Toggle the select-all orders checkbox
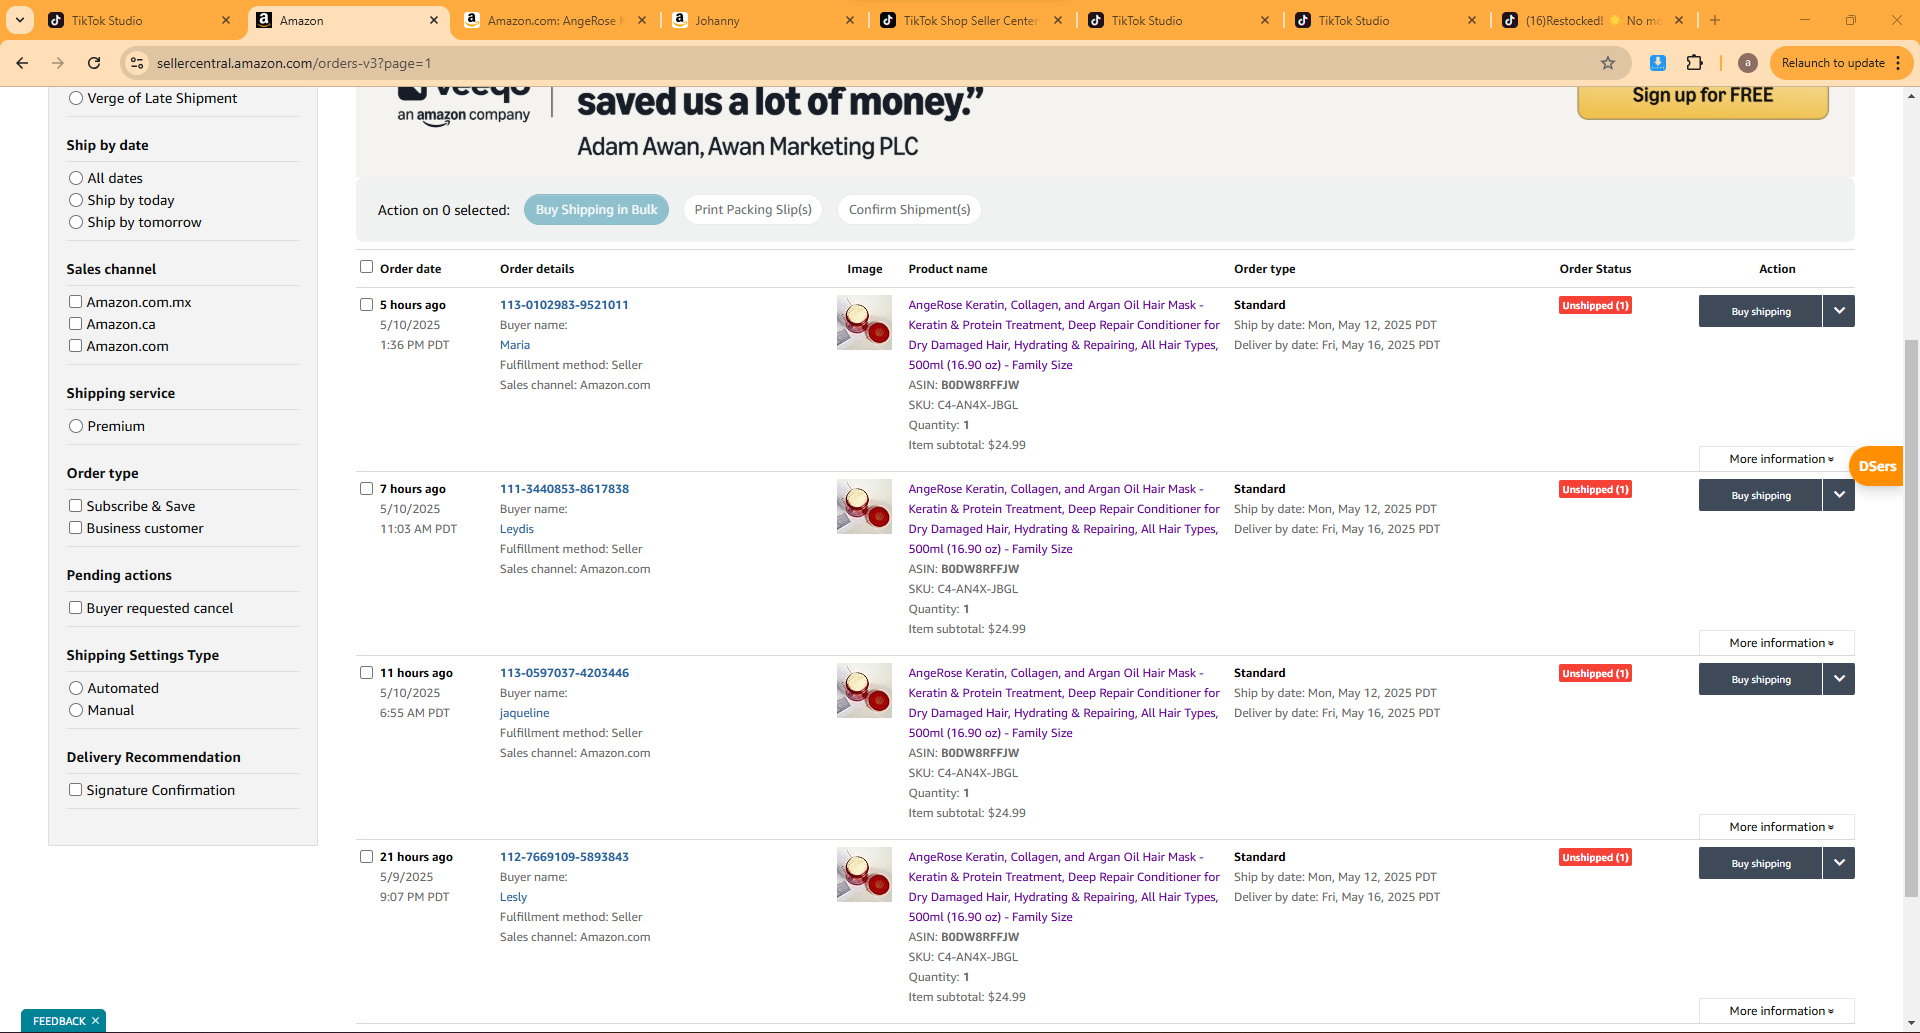This screenshot has width=1920, height=1033. coord(366,267)
